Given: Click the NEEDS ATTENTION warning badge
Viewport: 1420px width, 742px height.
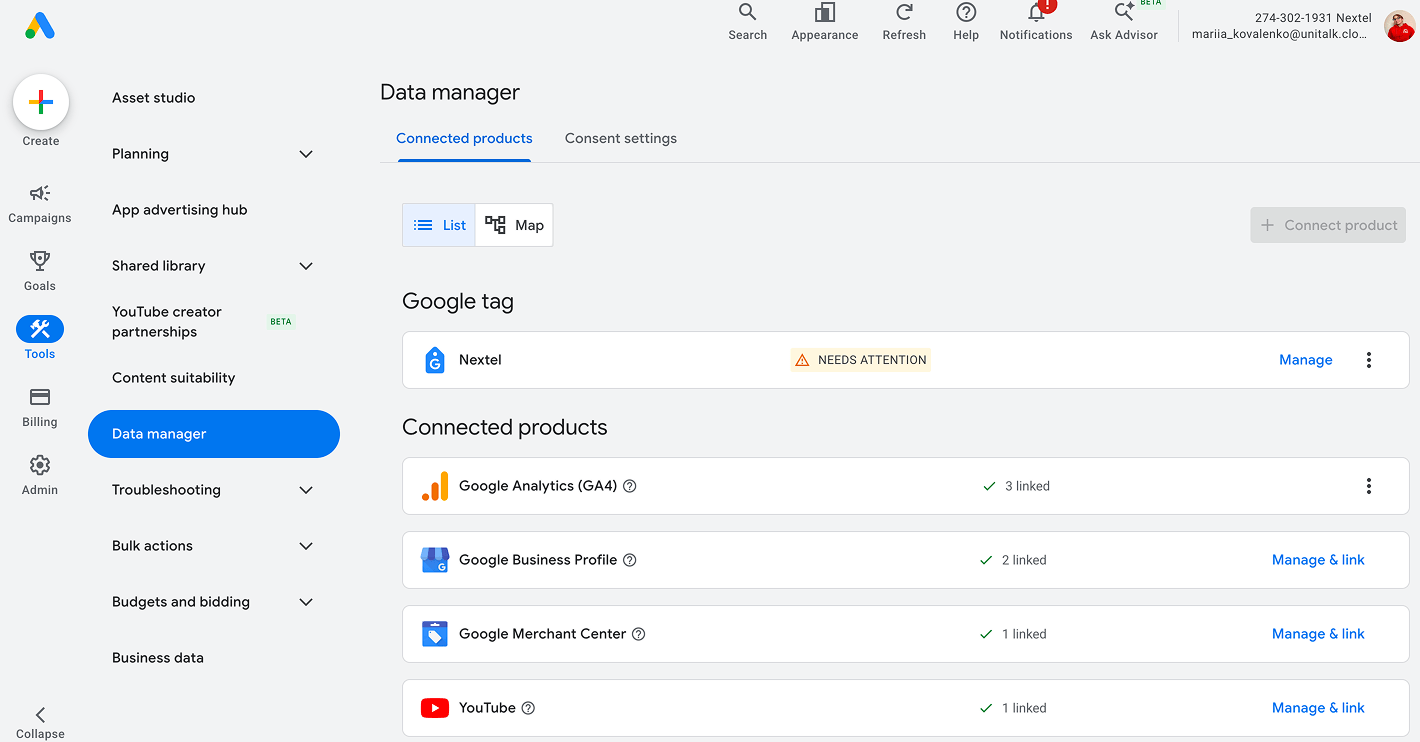Looking at the screenshot, I should point(861,360).
